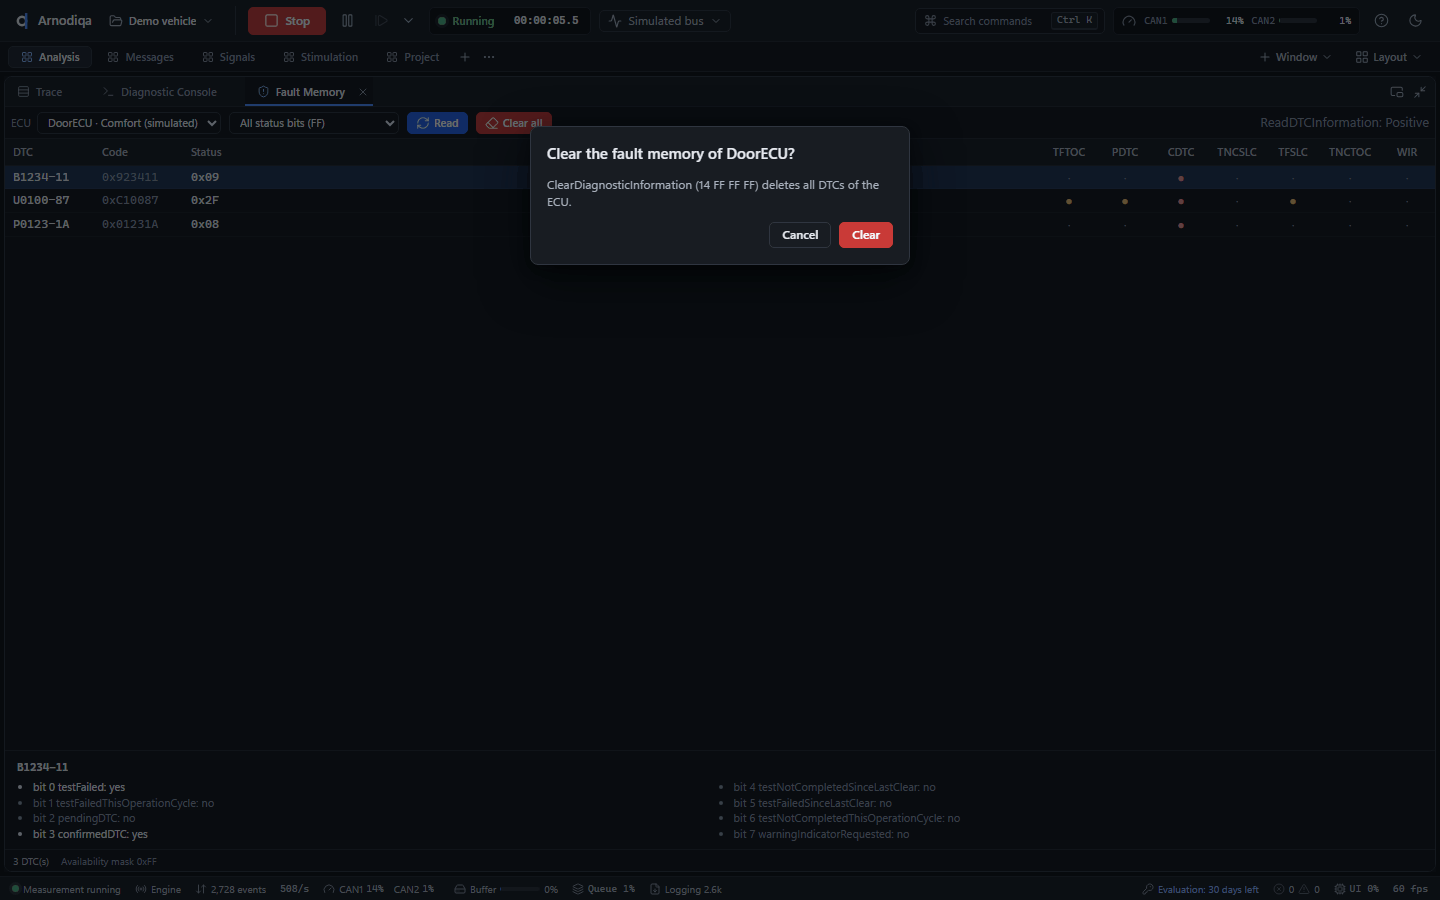Expand the start options chevron beside play
Viewport: 1440px width, 900px height.
click(x=408, y=21)
